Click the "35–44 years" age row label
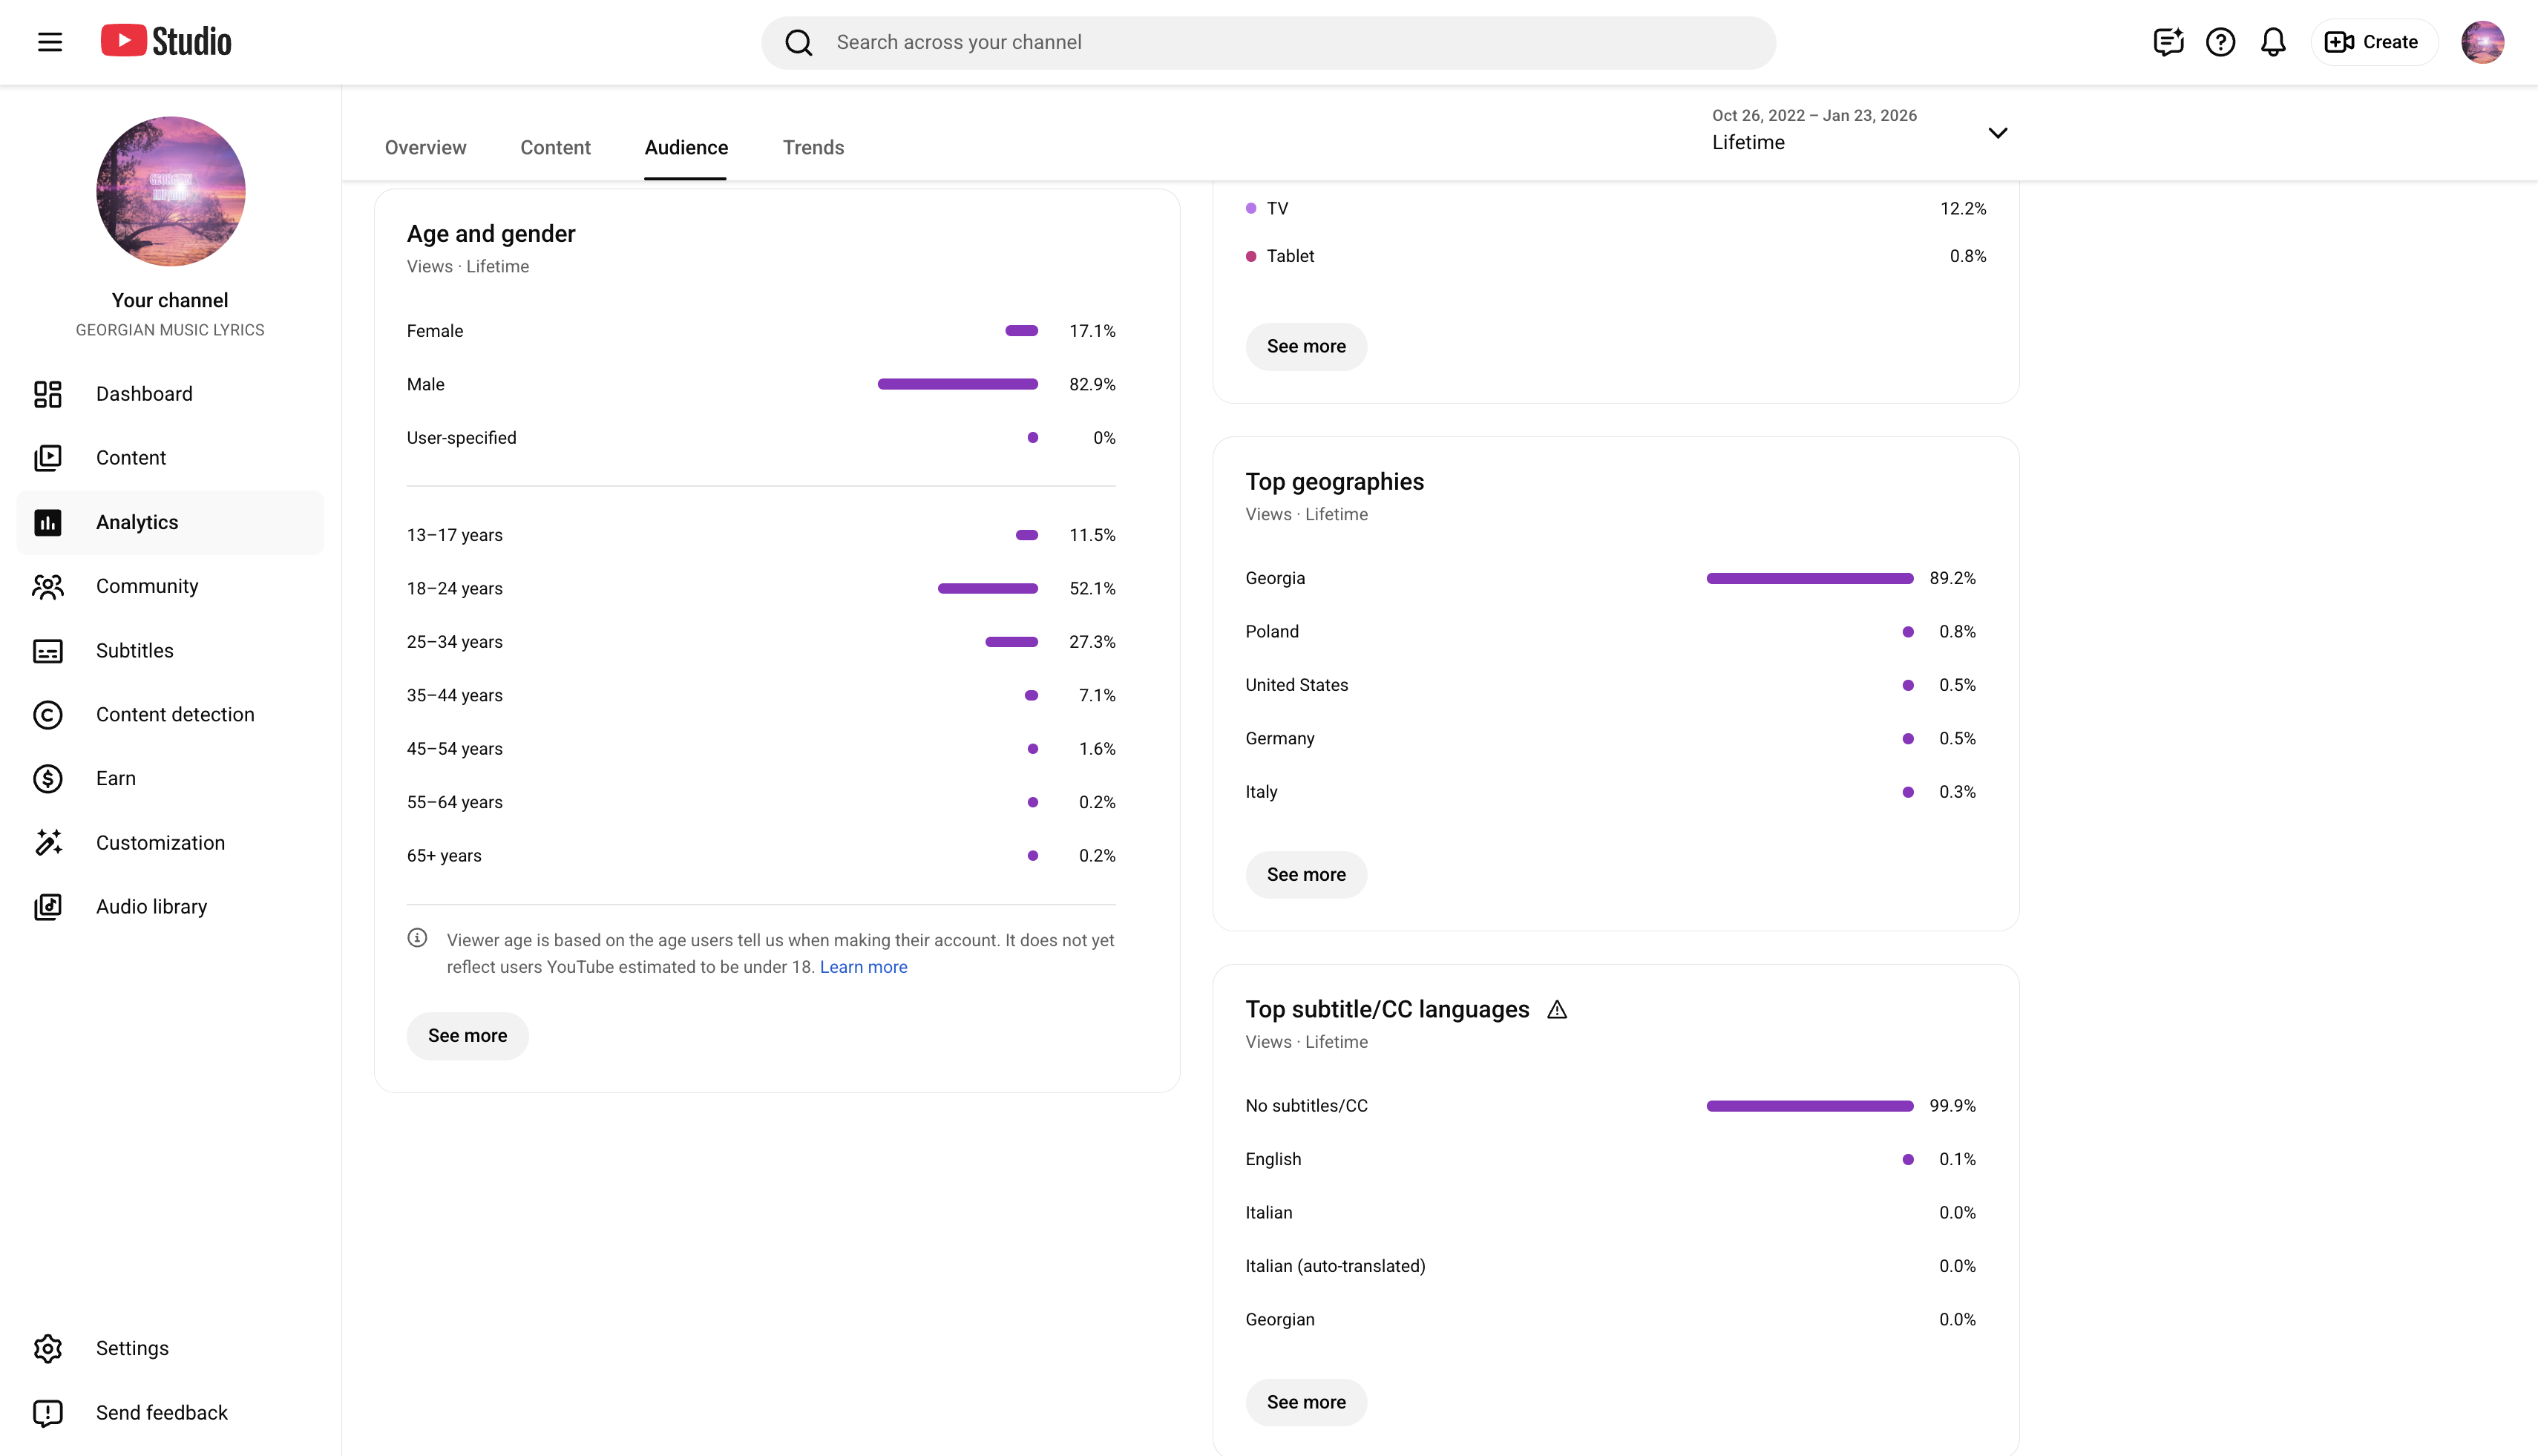This screenshot has height=1456, width=2538. click(455, 696)
